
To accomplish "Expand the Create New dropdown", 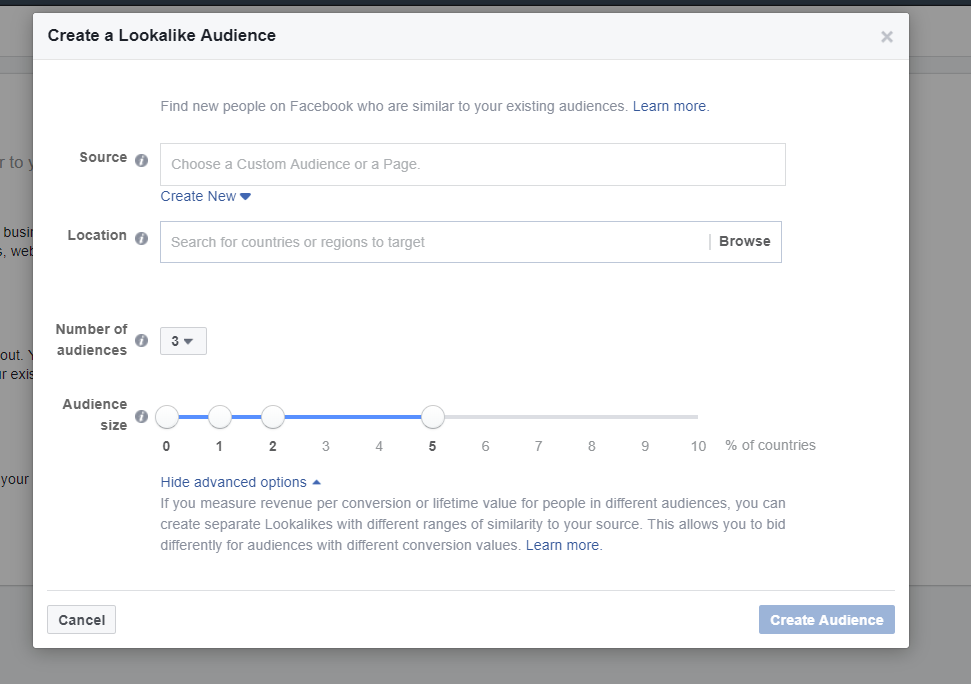I will click(x=205, y=196).
